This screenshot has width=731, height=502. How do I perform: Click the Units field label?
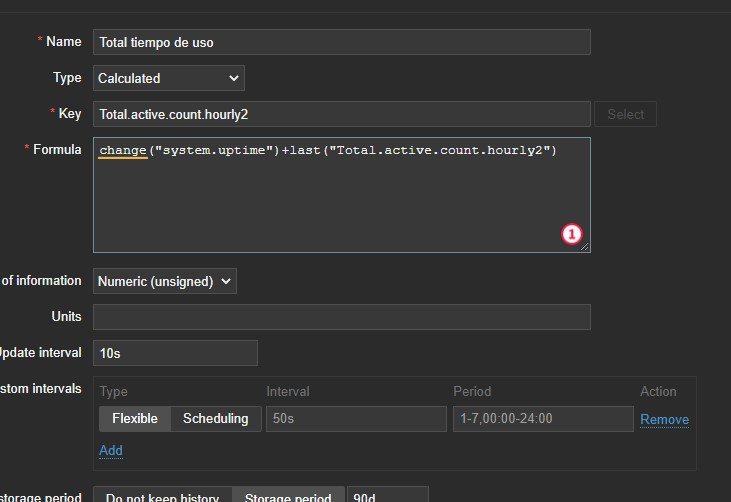coord(66,316)
